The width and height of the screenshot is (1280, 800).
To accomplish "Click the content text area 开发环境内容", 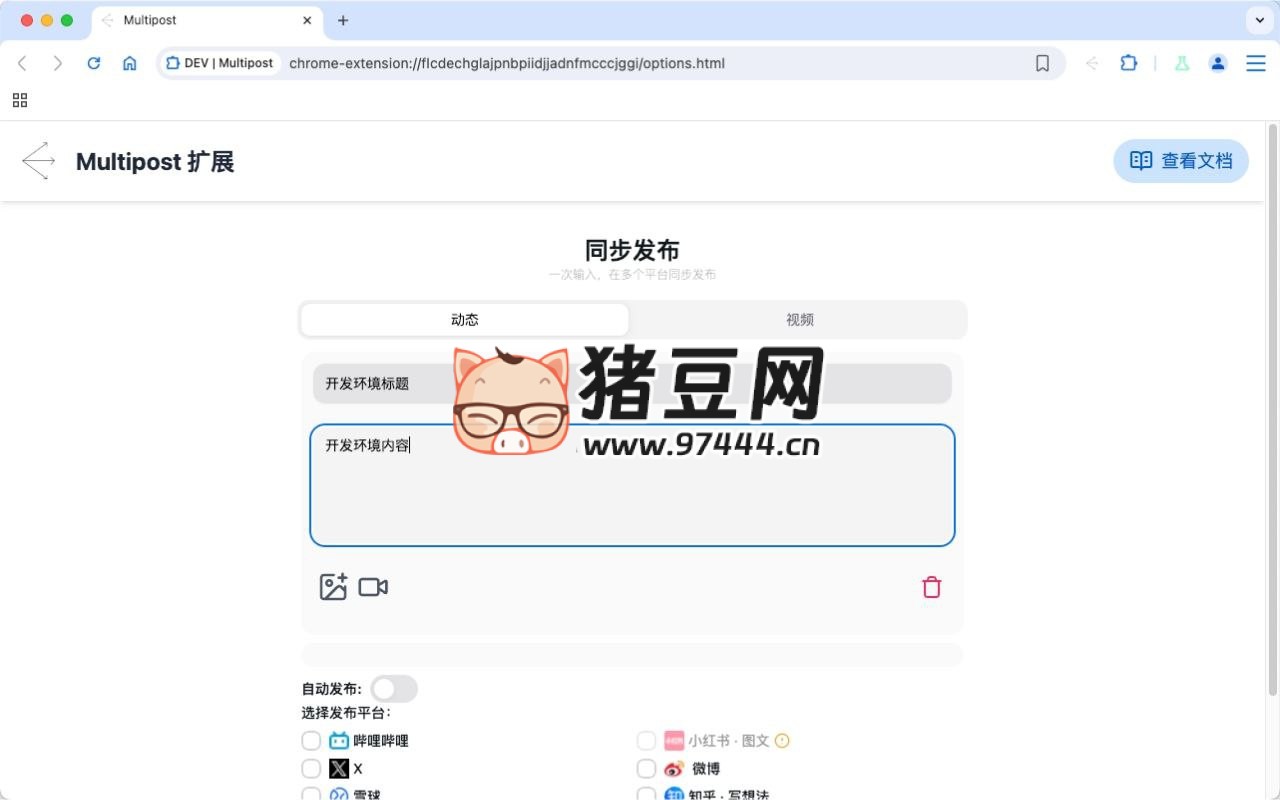I will point(632,485).
